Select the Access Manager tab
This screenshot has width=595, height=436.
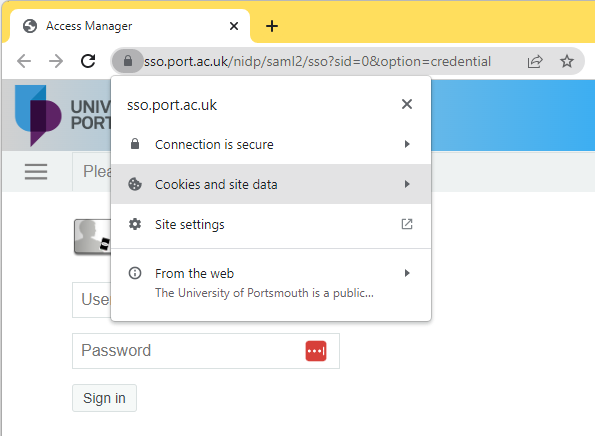coord(130,26)
